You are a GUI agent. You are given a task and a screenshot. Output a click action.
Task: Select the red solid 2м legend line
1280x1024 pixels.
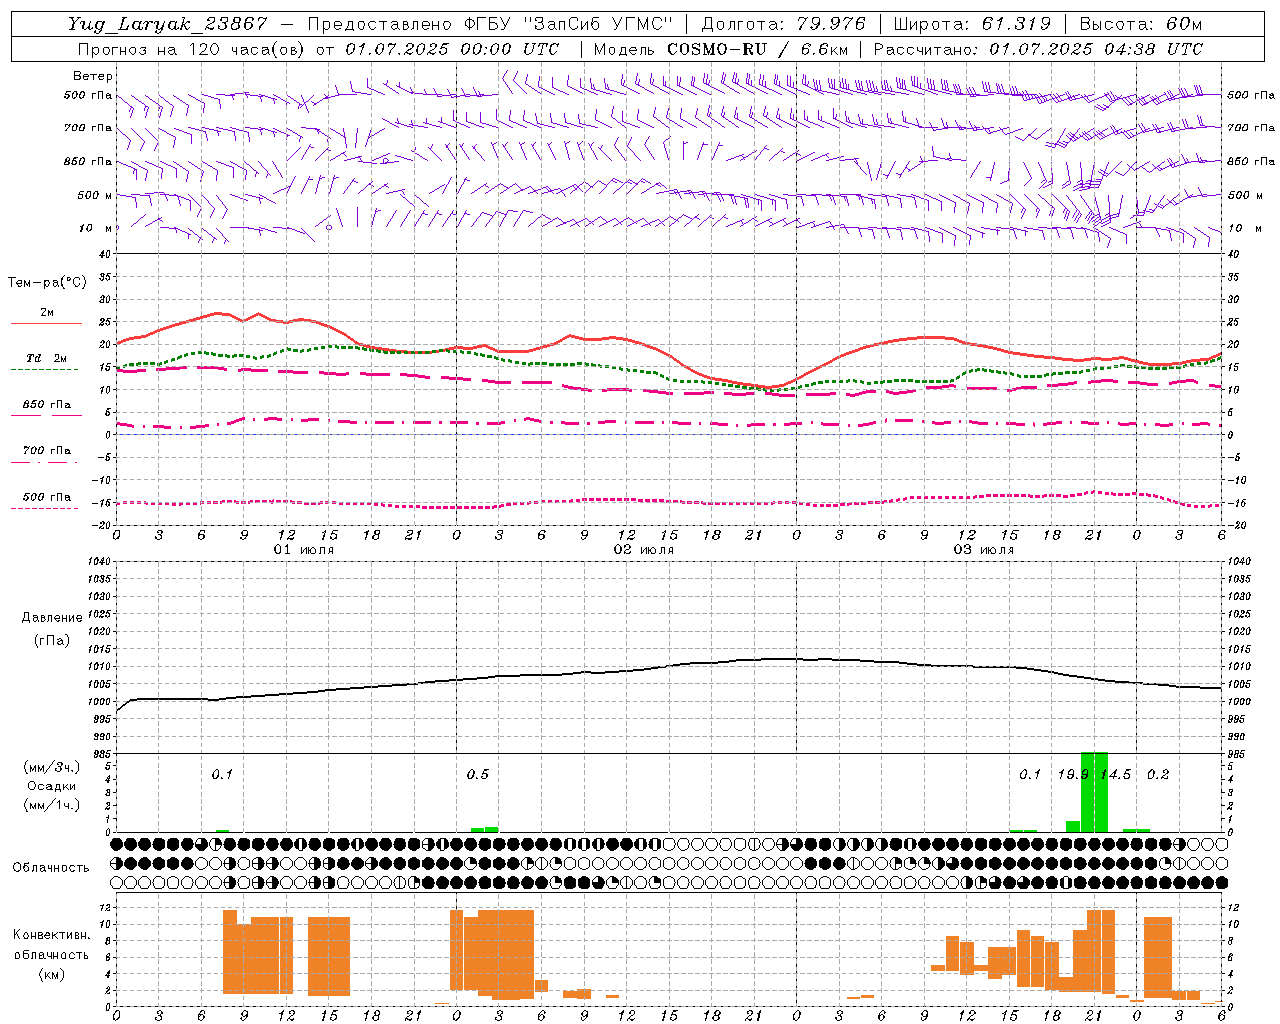tap(46, 323)
